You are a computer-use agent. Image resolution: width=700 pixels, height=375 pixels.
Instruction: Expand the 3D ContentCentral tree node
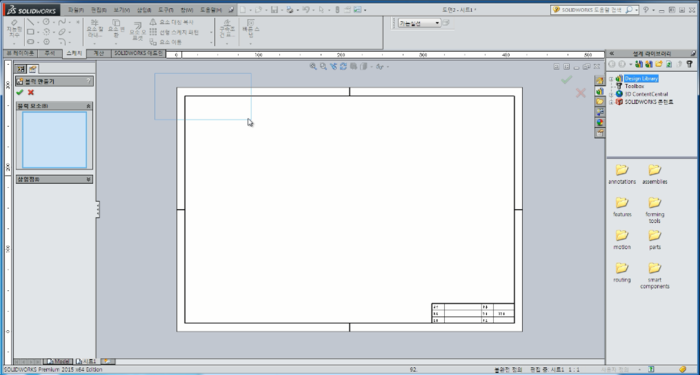(611, 94)
